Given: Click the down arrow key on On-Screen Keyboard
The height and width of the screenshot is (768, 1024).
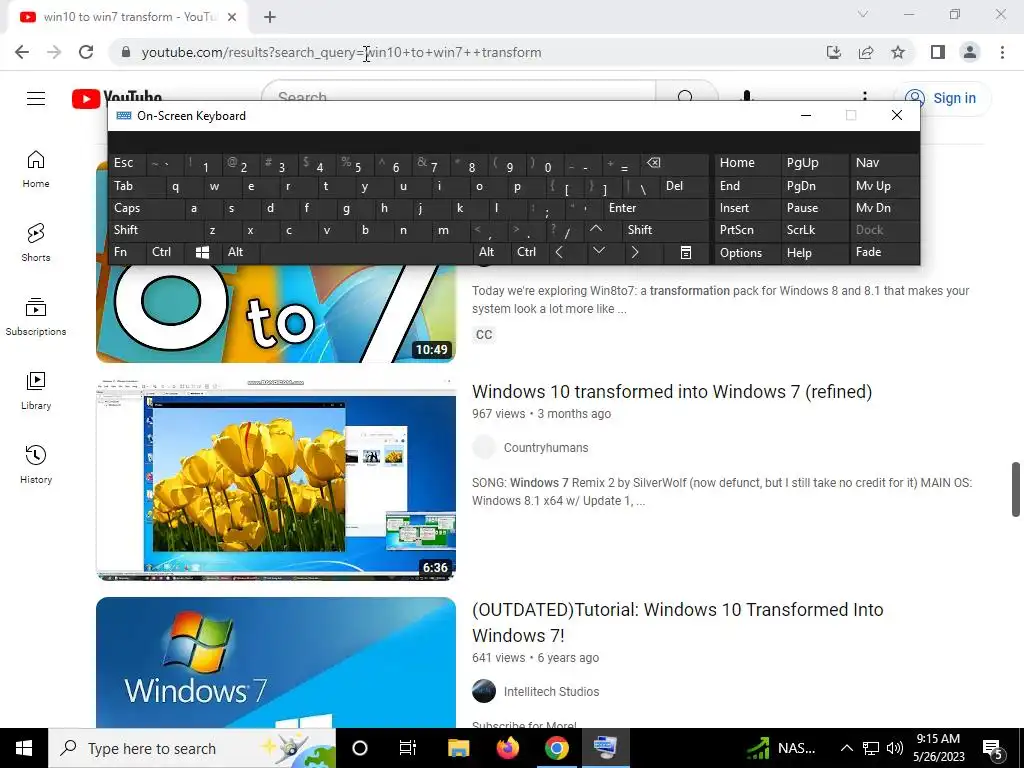Looking at the screenshot, I should pos(599,252).
